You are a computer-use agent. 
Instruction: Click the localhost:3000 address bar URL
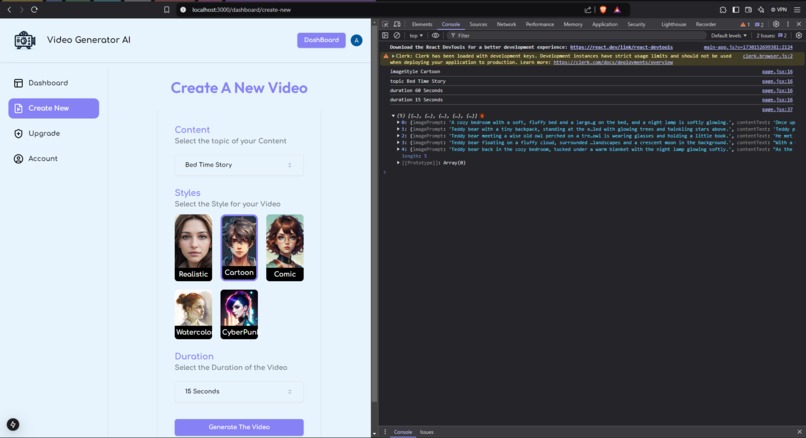coord(241,10)
